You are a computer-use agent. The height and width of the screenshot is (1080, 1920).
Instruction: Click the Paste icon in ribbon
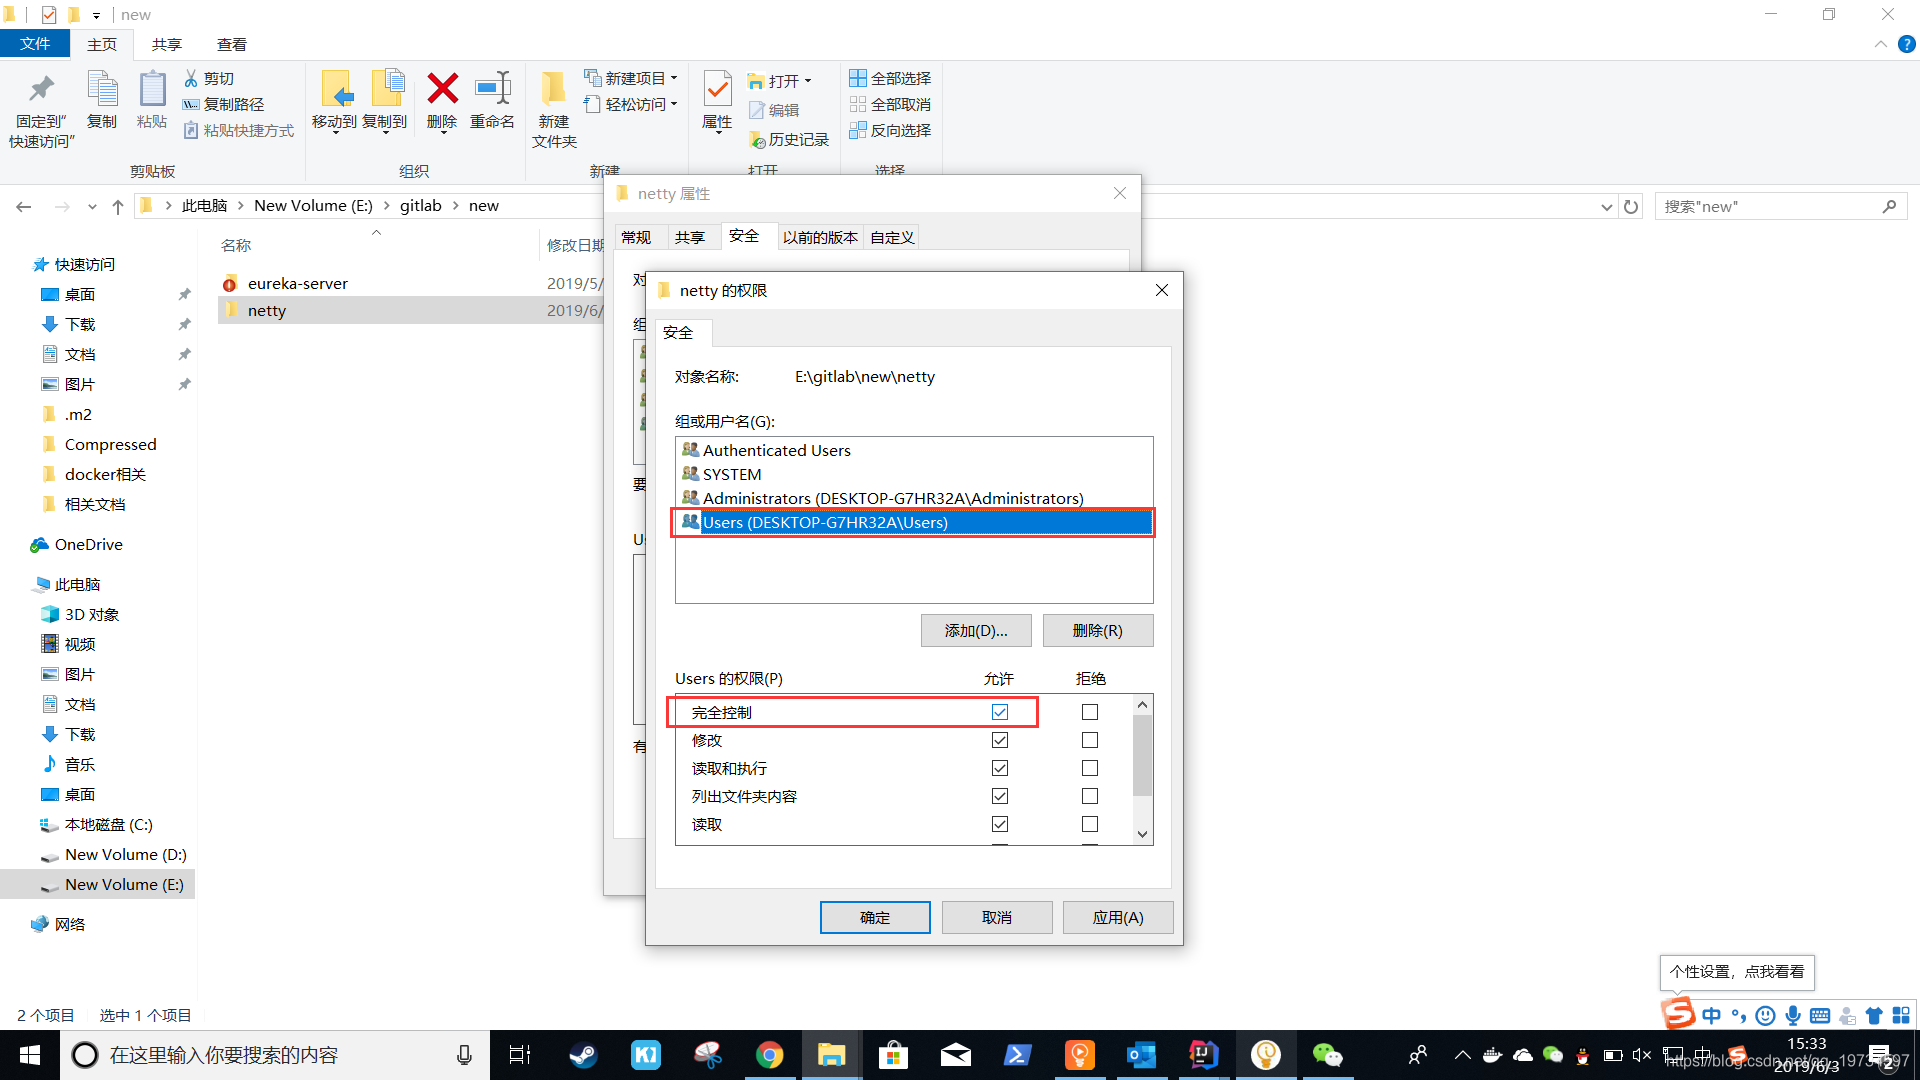point(152,90)
